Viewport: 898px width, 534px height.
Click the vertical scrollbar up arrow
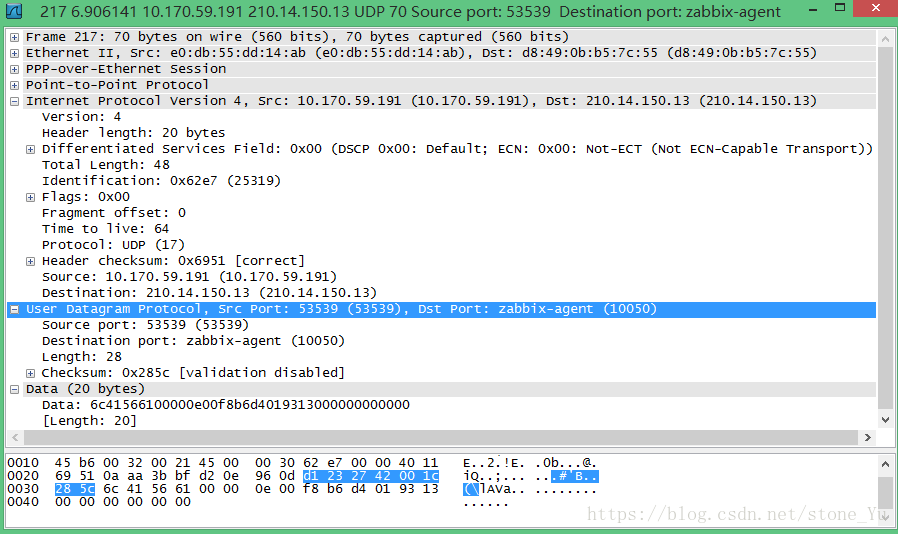click(885, 37)
